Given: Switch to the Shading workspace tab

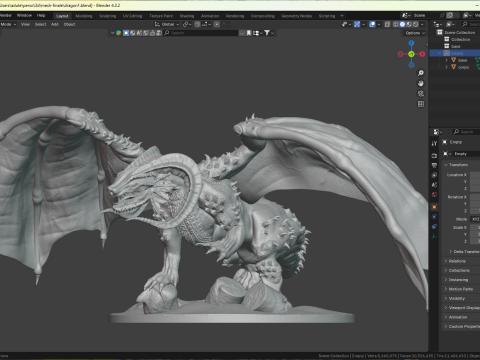Looking at the screenshot, I should (x=187, y=16).
